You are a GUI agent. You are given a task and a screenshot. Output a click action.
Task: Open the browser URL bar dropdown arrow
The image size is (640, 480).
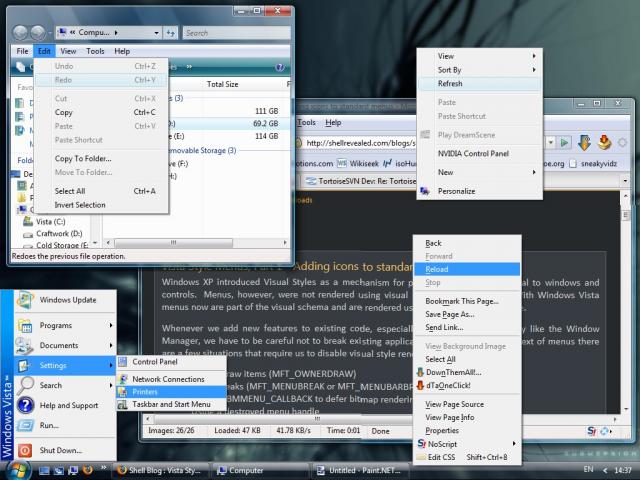click(x=551, y=142)
